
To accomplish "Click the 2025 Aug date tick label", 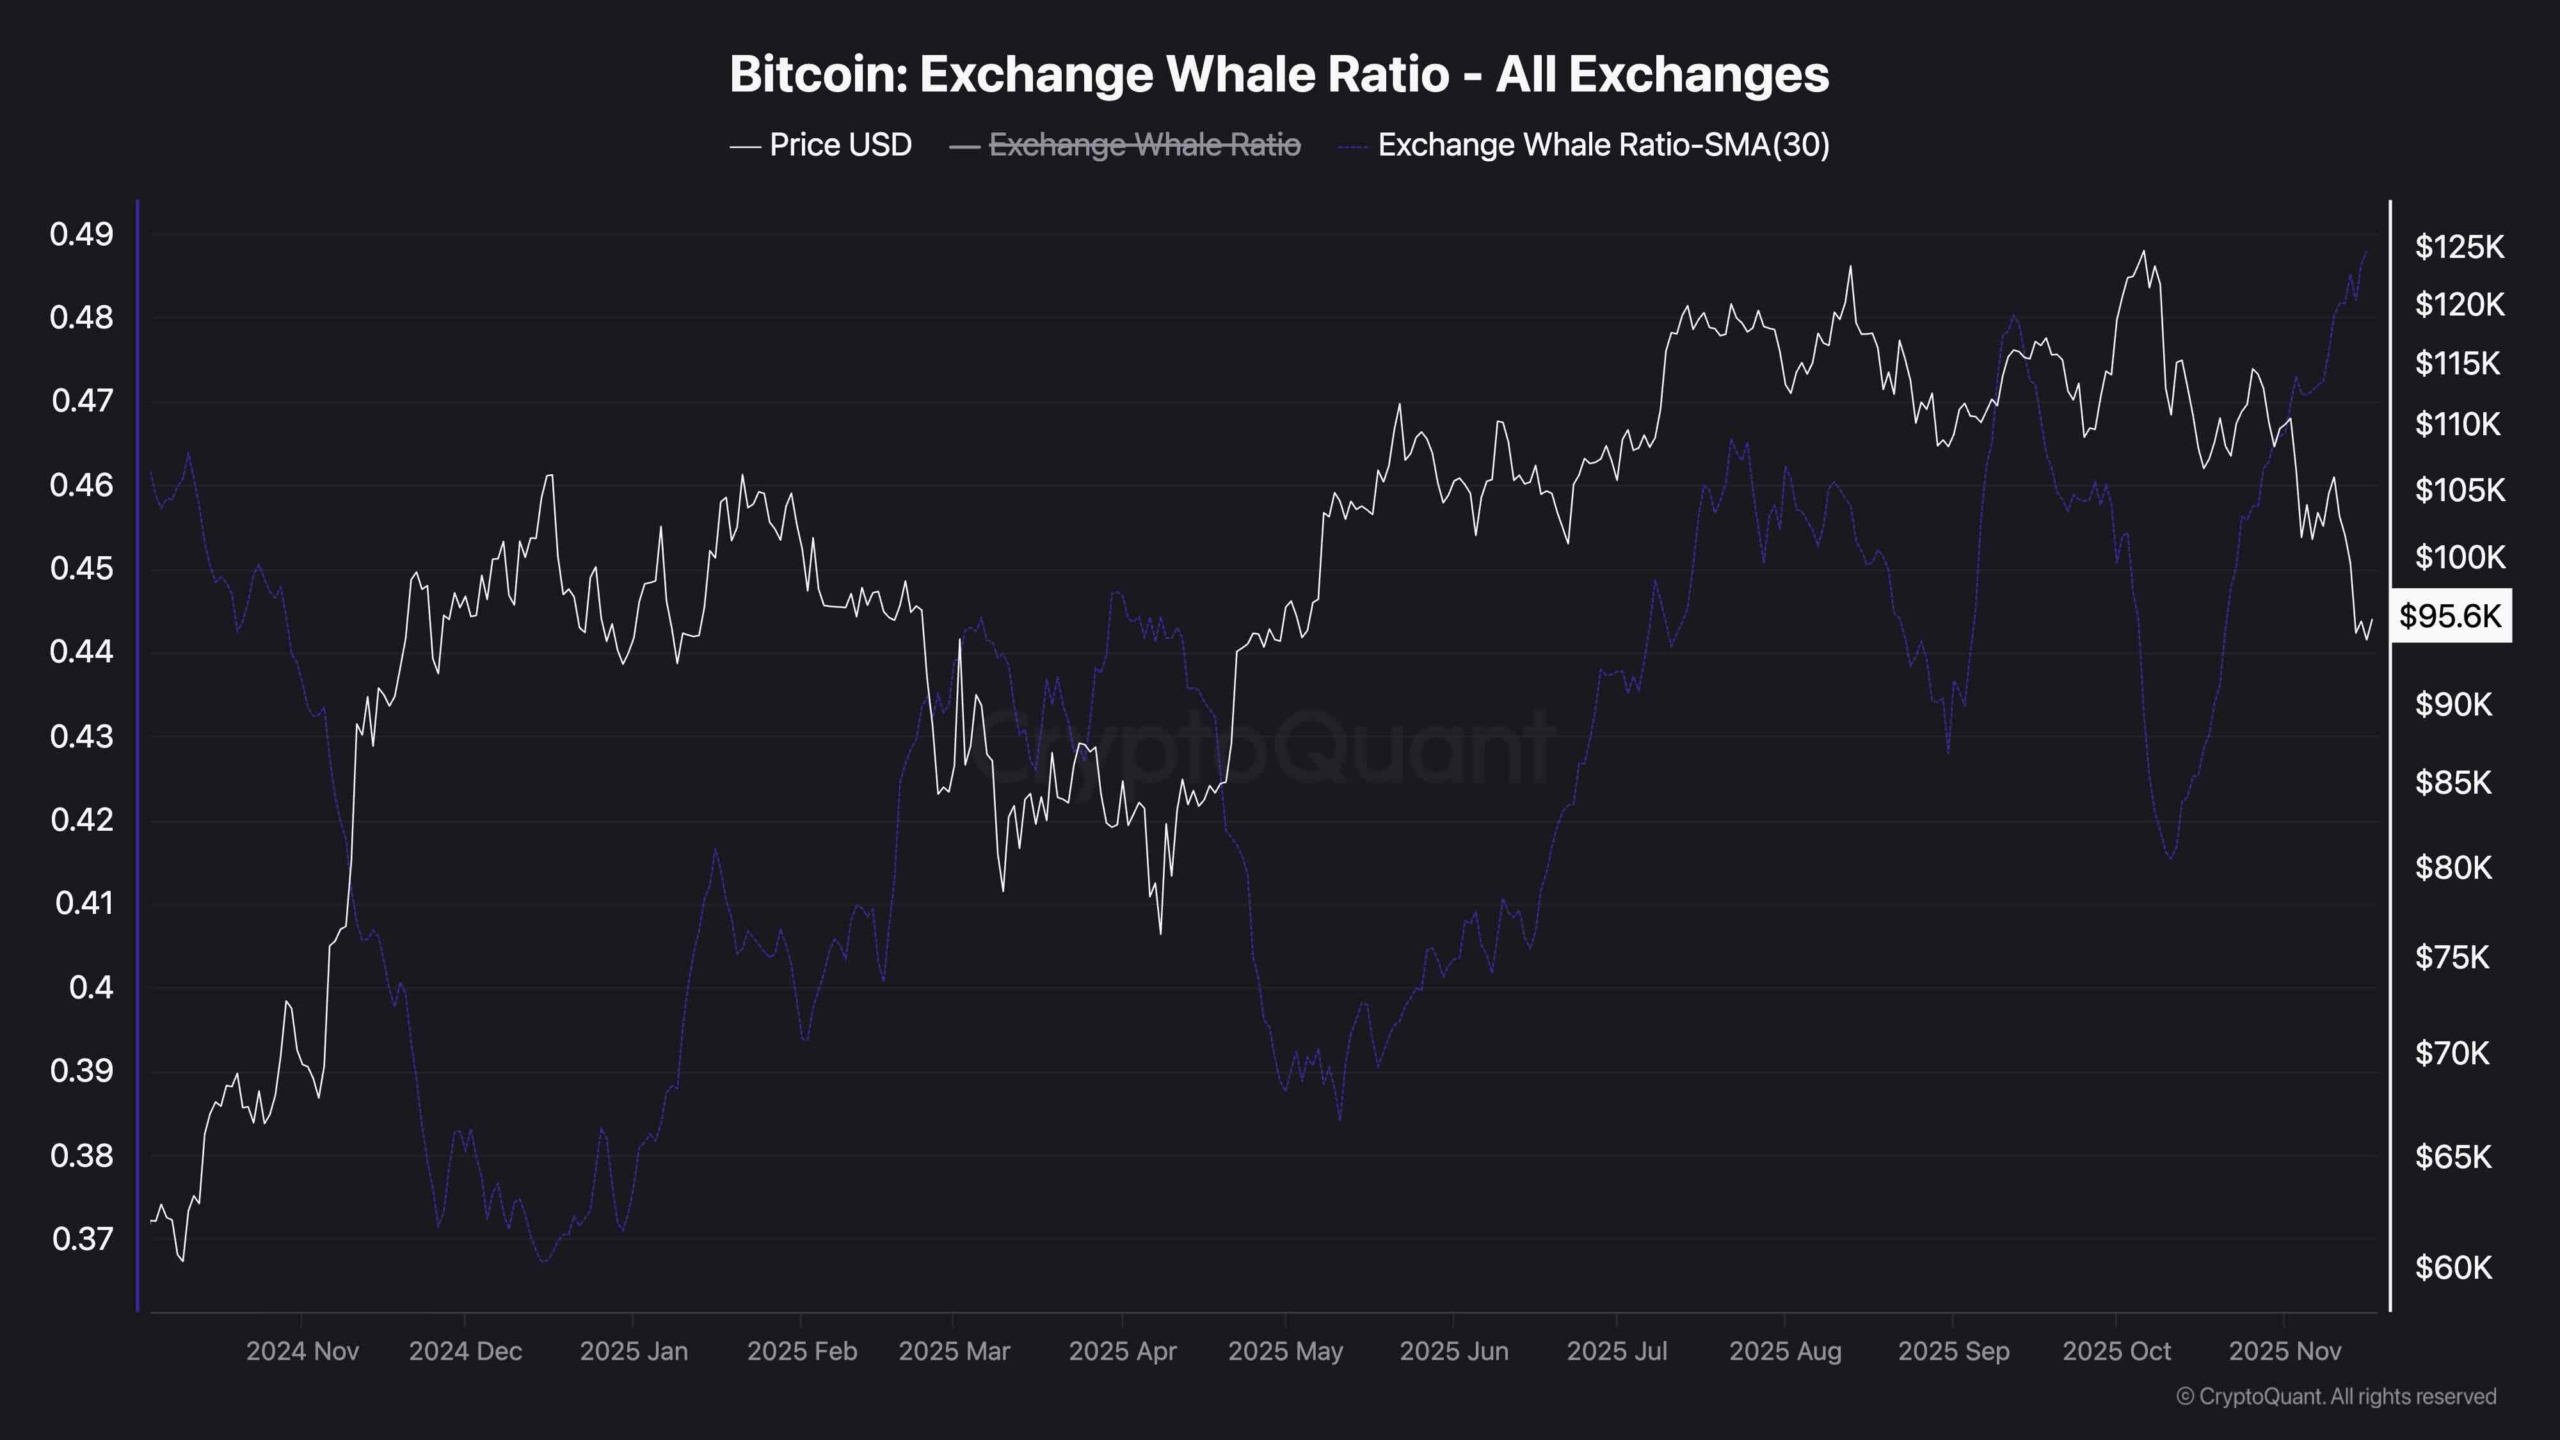I will pos(1785,1352).
